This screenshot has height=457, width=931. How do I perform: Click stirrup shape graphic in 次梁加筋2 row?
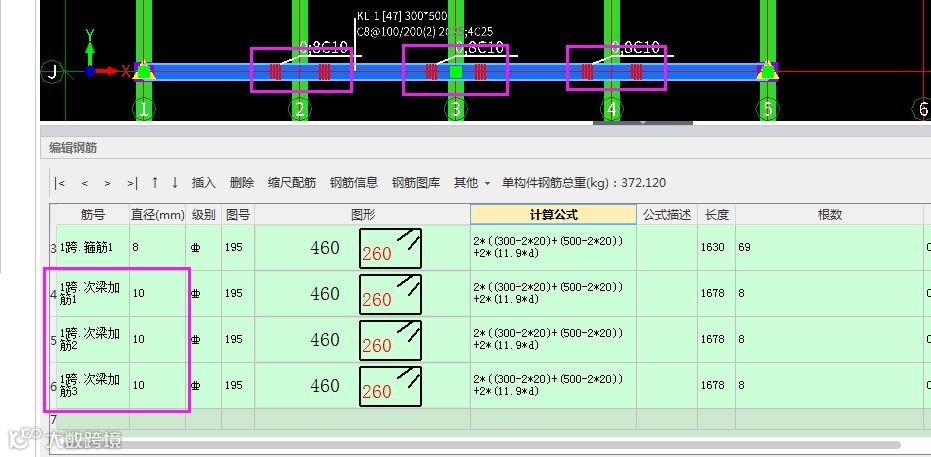click(x=390, y=340)
